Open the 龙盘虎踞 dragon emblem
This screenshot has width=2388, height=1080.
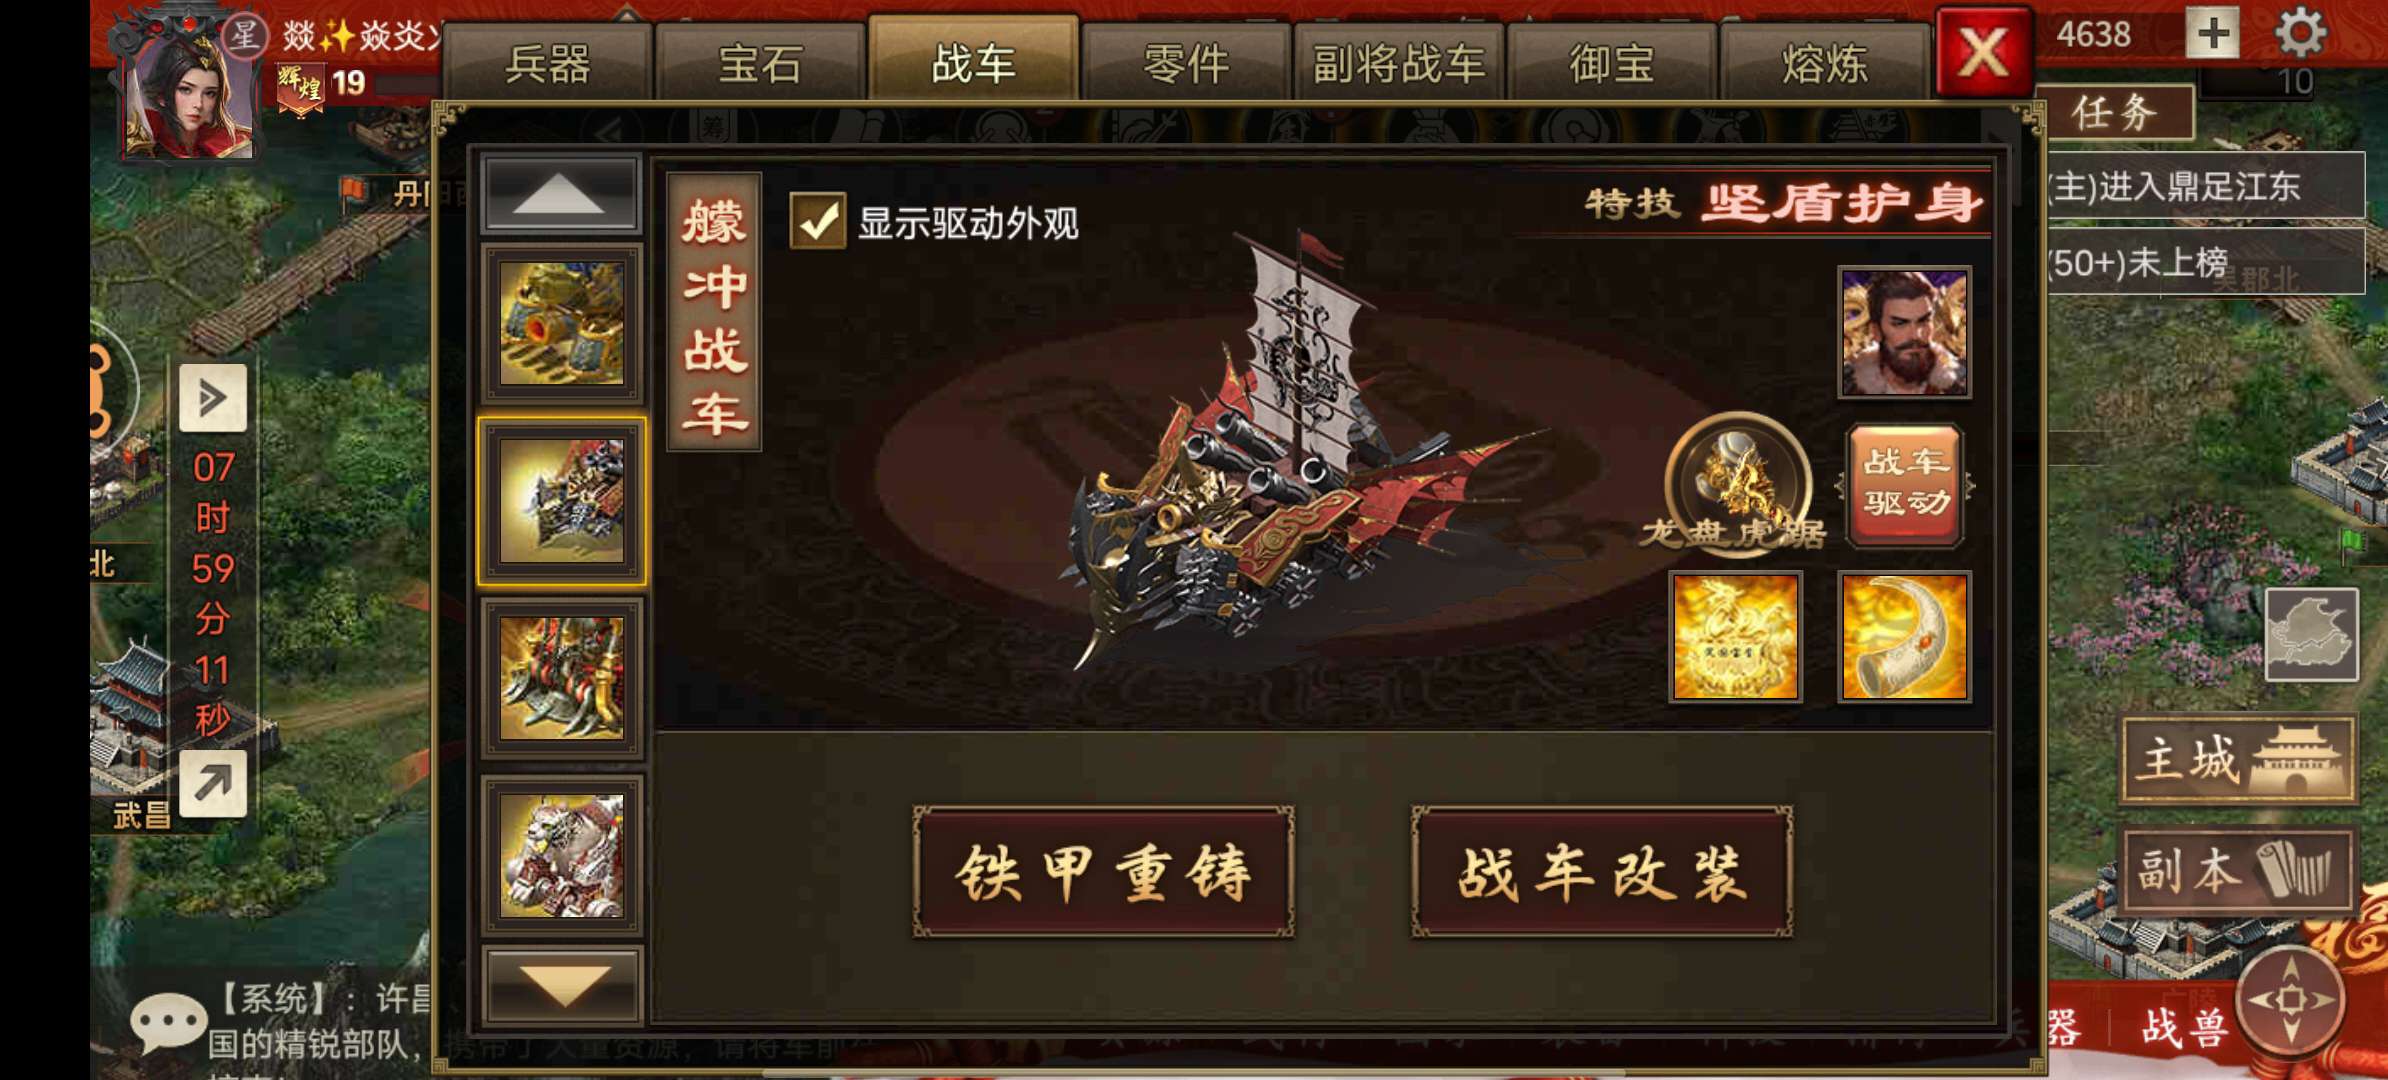(x=1737, y=484)
